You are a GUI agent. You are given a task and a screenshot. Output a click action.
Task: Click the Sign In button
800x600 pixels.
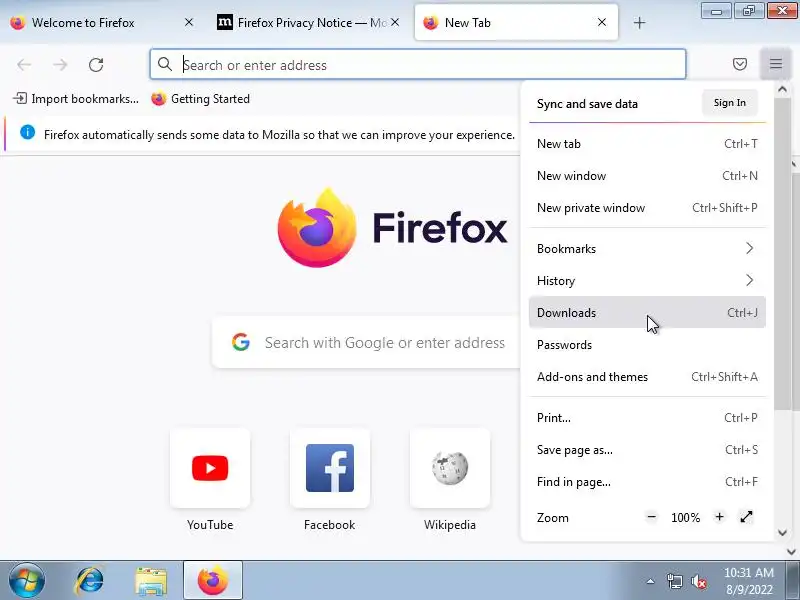click(730, 103)
